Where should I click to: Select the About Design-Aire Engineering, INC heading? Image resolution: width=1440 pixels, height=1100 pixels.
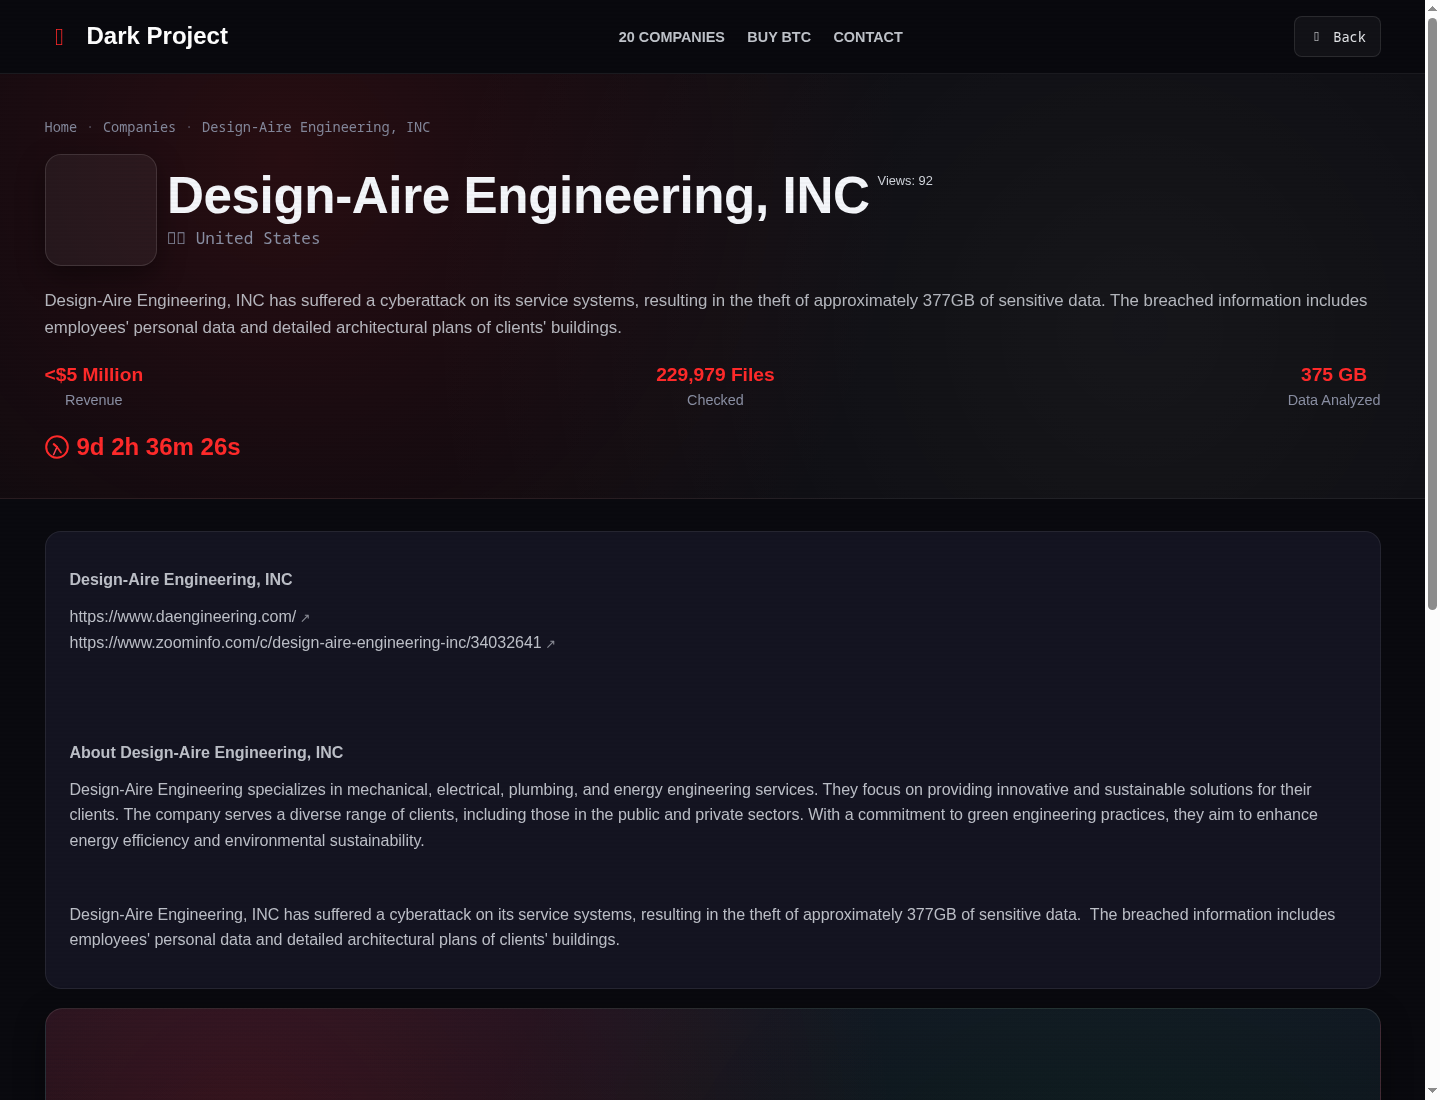tap(206, 752)
